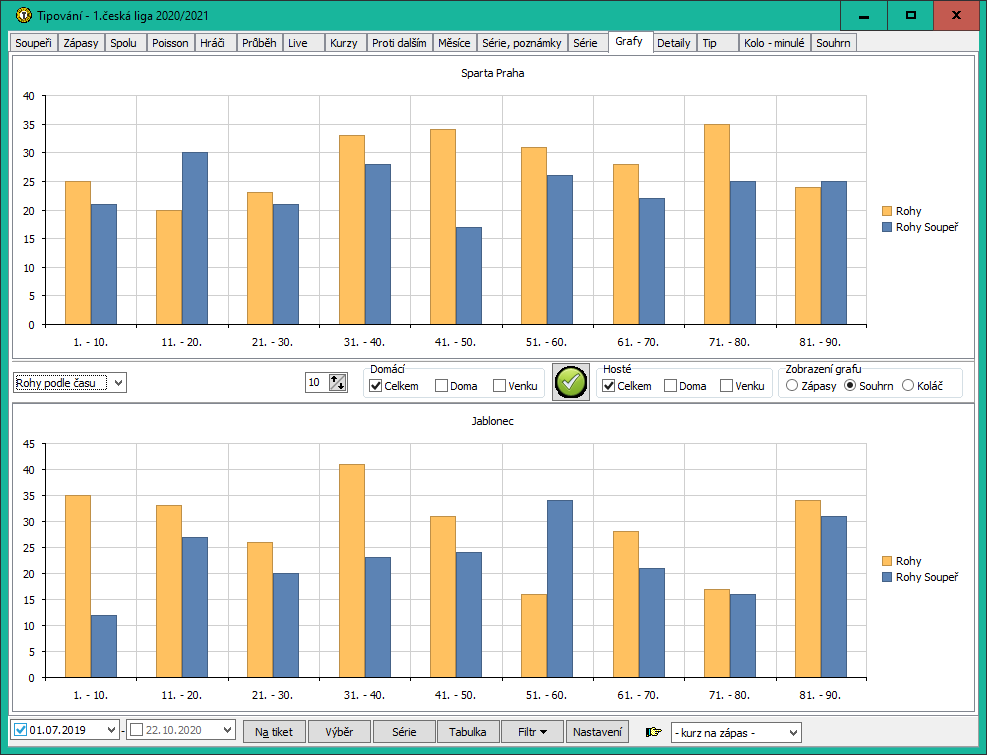Enable the end date 22.10.2020 checkbox
Viewport: 987px width, 755px height.
click(136, 730)
